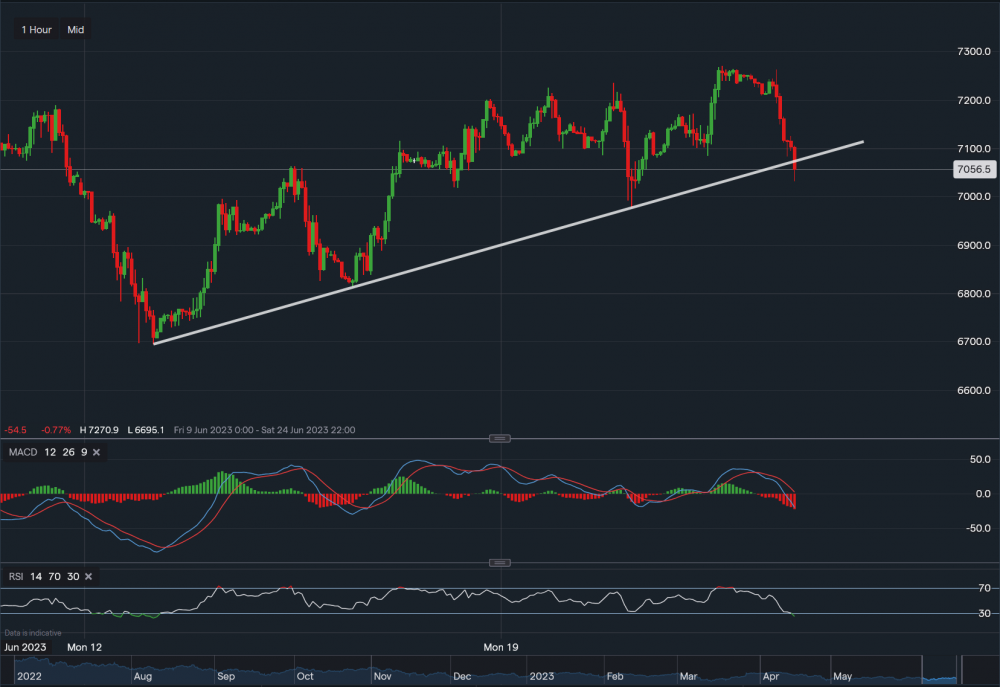Click the current price label 7056.5
The width and height of the screenshot is (1000, 687).
[973, 170]
